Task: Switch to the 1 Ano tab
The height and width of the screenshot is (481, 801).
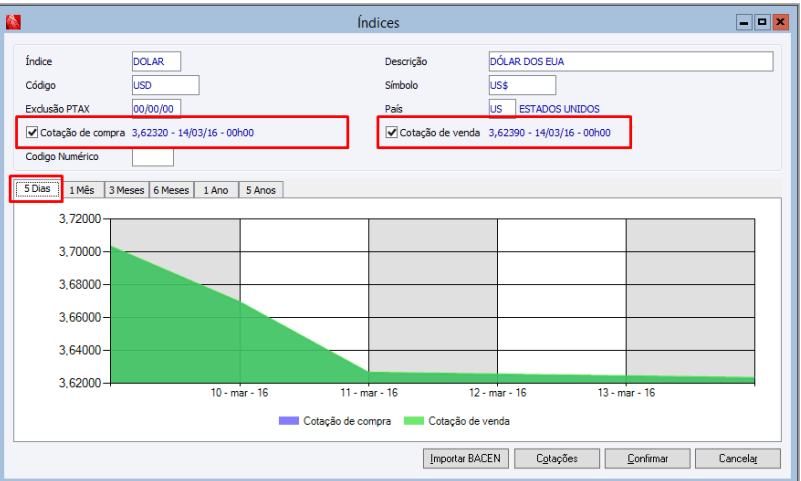Action: (216, 190)
